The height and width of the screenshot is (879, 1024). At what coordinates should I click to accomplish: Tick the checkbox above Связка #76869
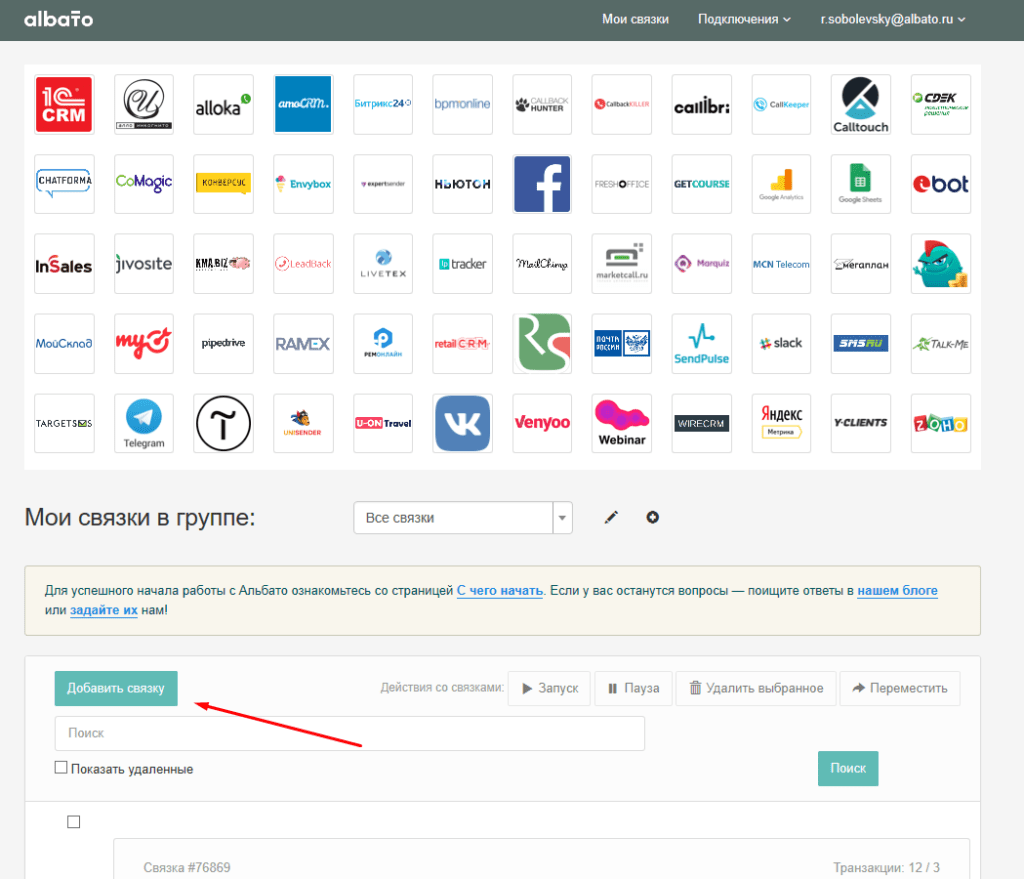pos(73,822)
